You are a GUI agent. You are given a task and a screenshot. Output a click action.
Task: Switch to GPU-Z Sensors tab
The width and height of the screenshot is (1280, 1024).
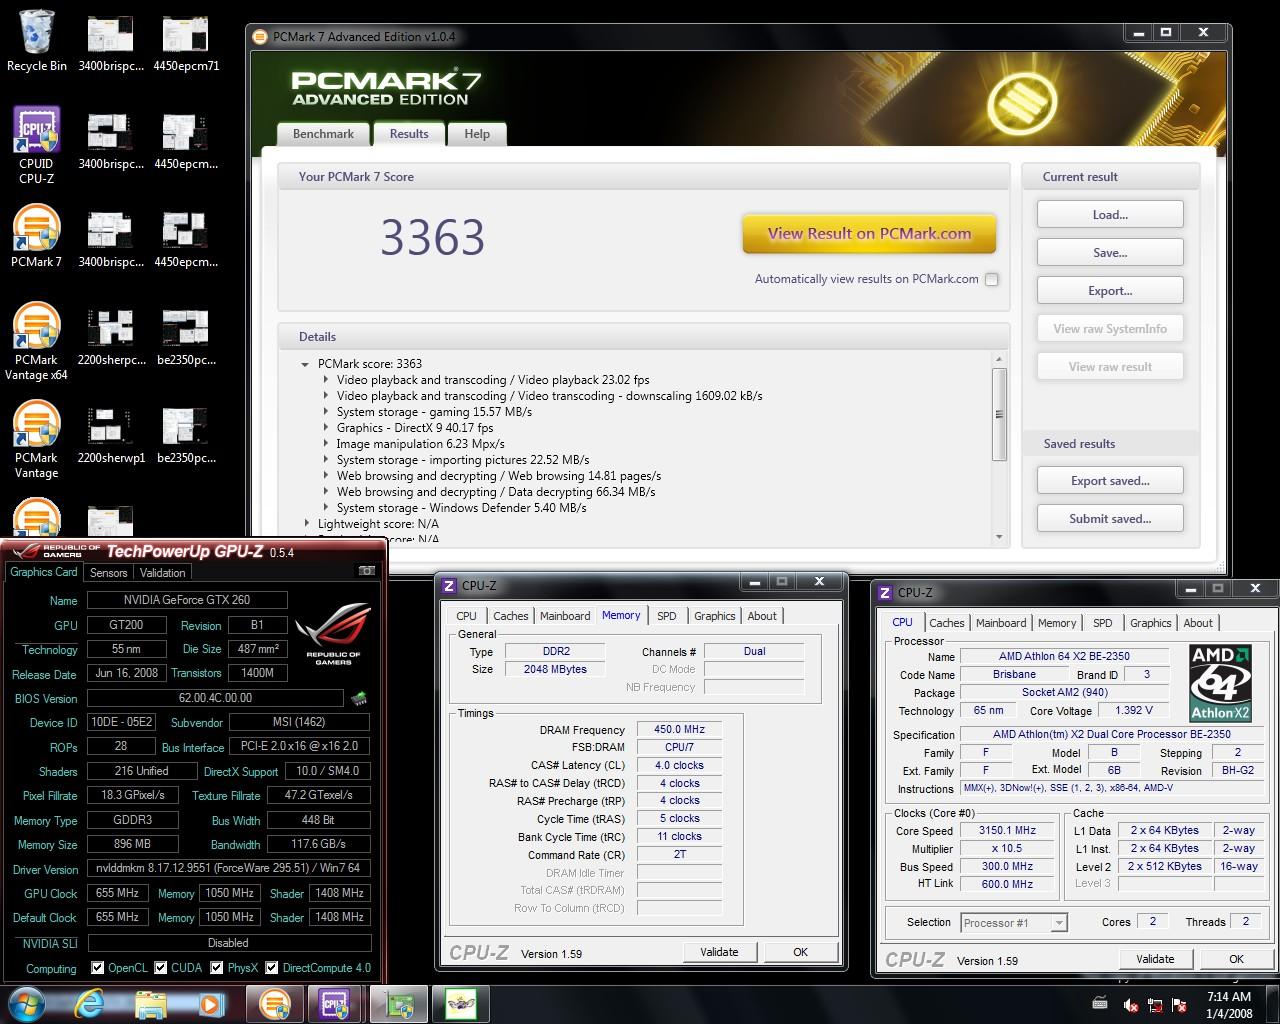tap(108, 573)
